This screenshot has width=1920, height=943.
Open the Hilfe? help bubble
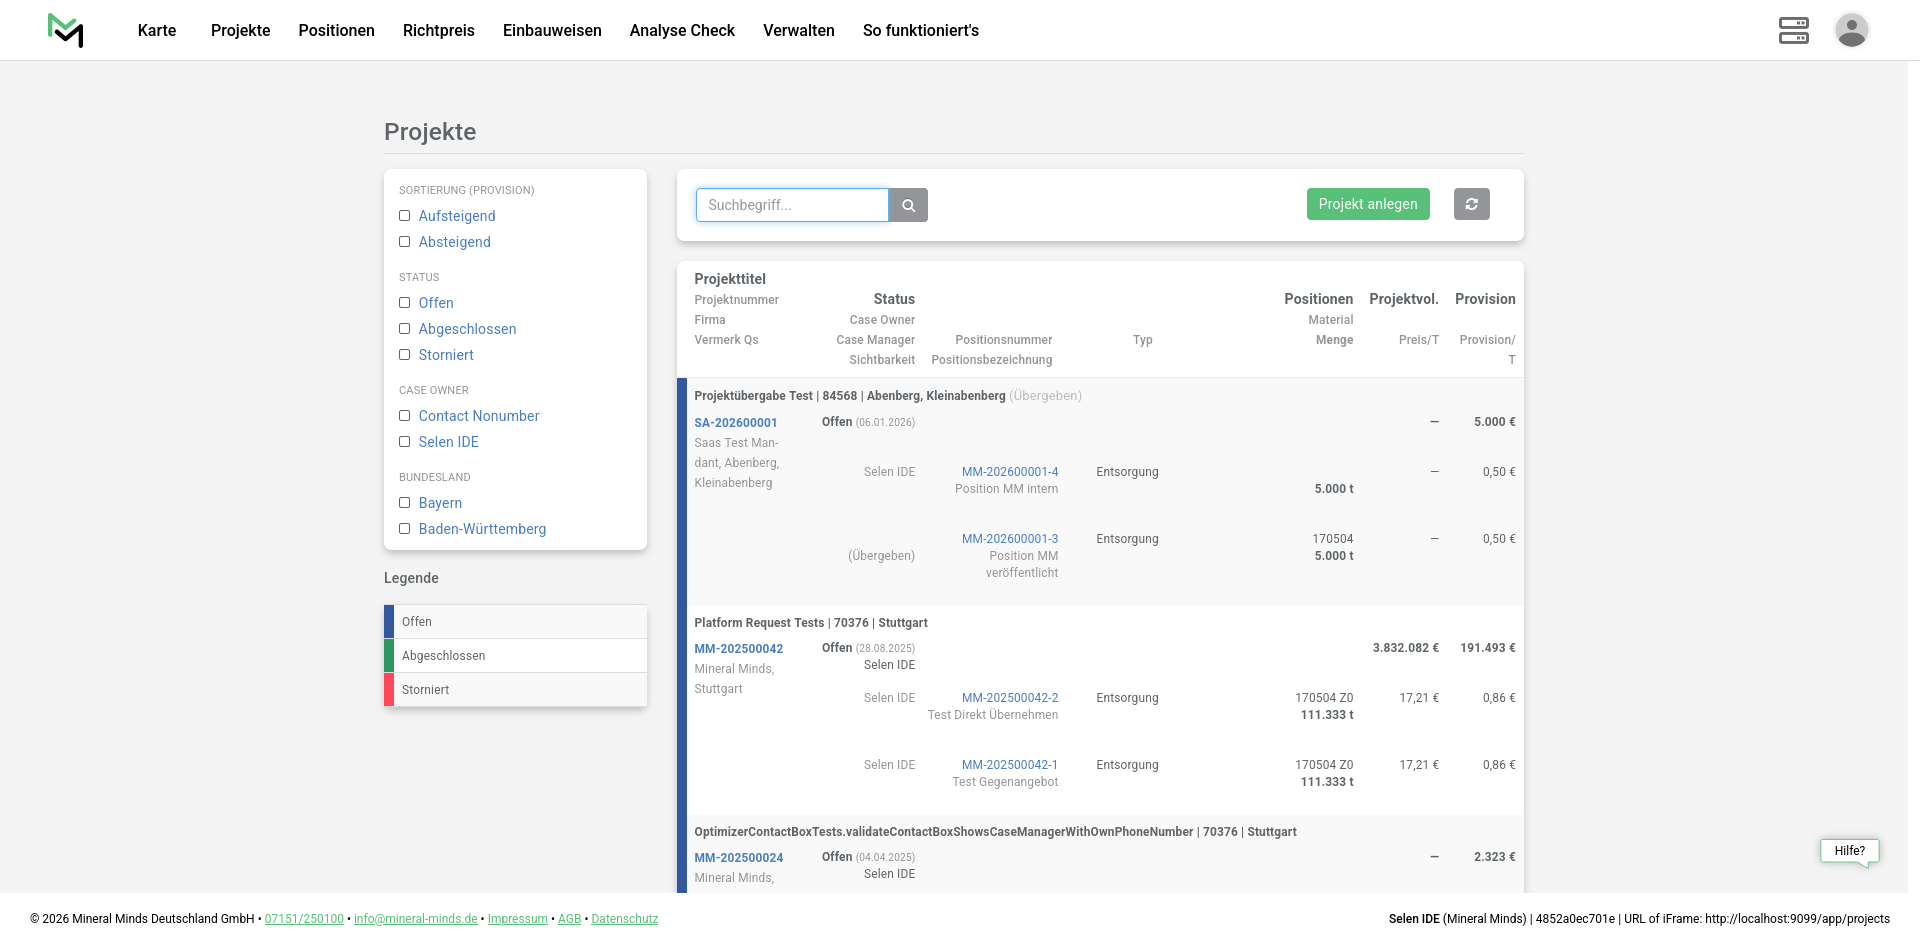1849,851
